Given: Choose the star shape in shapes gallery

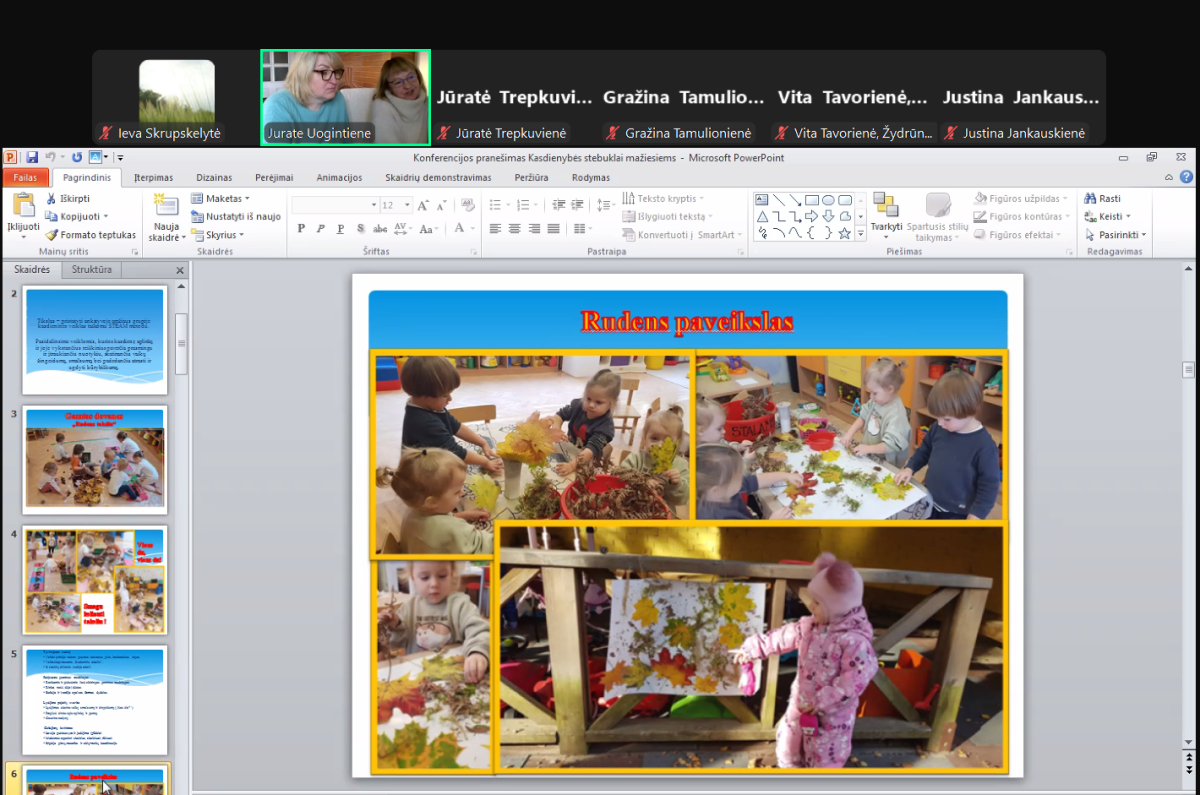Looking at the screenshot, I should click(844, 233).
